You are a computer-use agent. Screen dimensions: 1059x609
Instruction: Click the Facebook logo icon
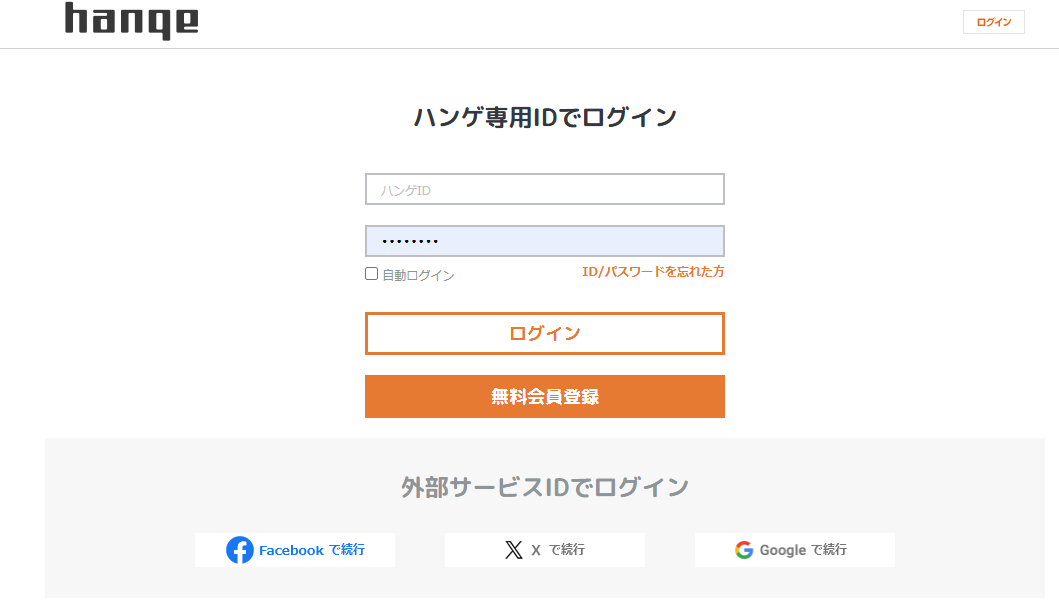[x=240, y=550]
